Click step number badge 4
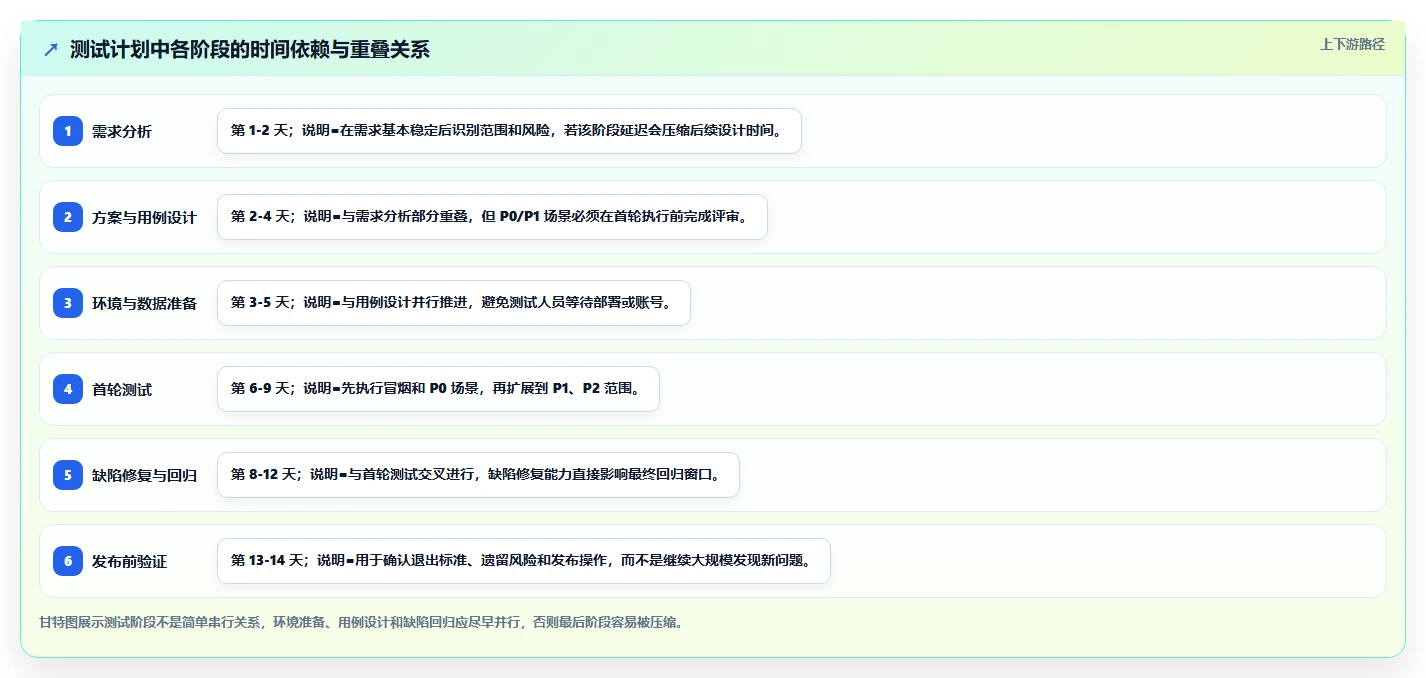 68,389
